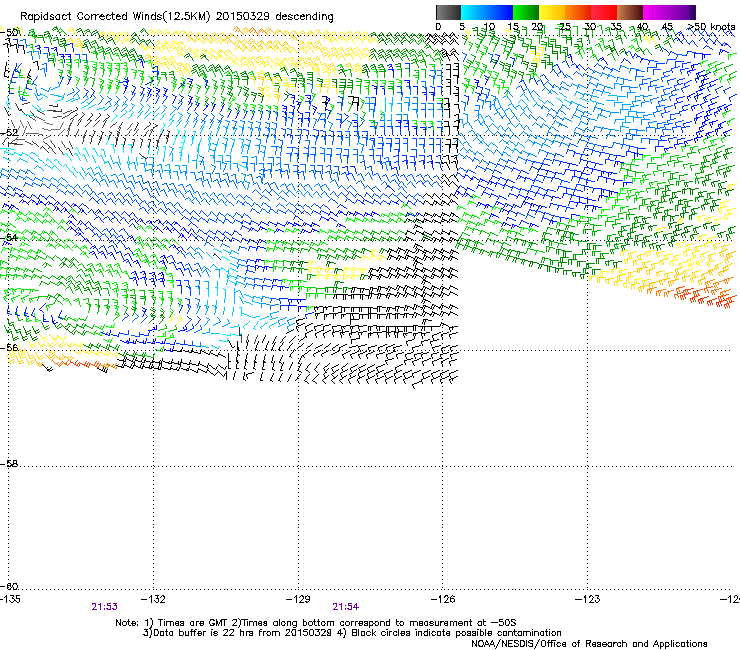Click the -60 latitude label
This screenshot has height=650, width=740.
[9, 587]
